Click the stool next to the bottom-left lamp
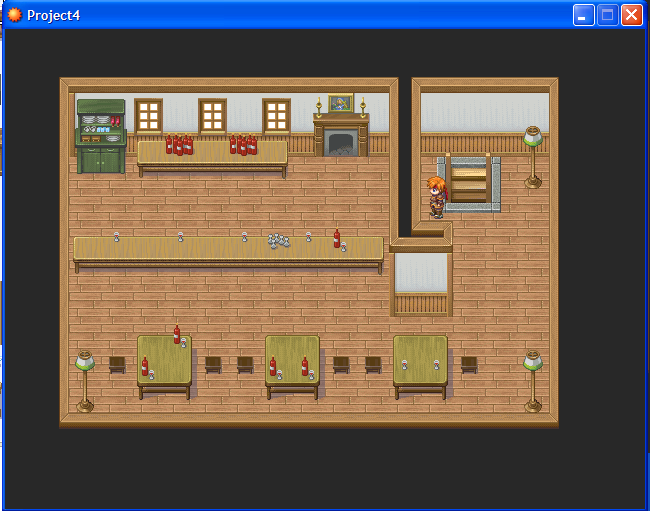Viewport: 650px width, 511px height. [117, 365]
